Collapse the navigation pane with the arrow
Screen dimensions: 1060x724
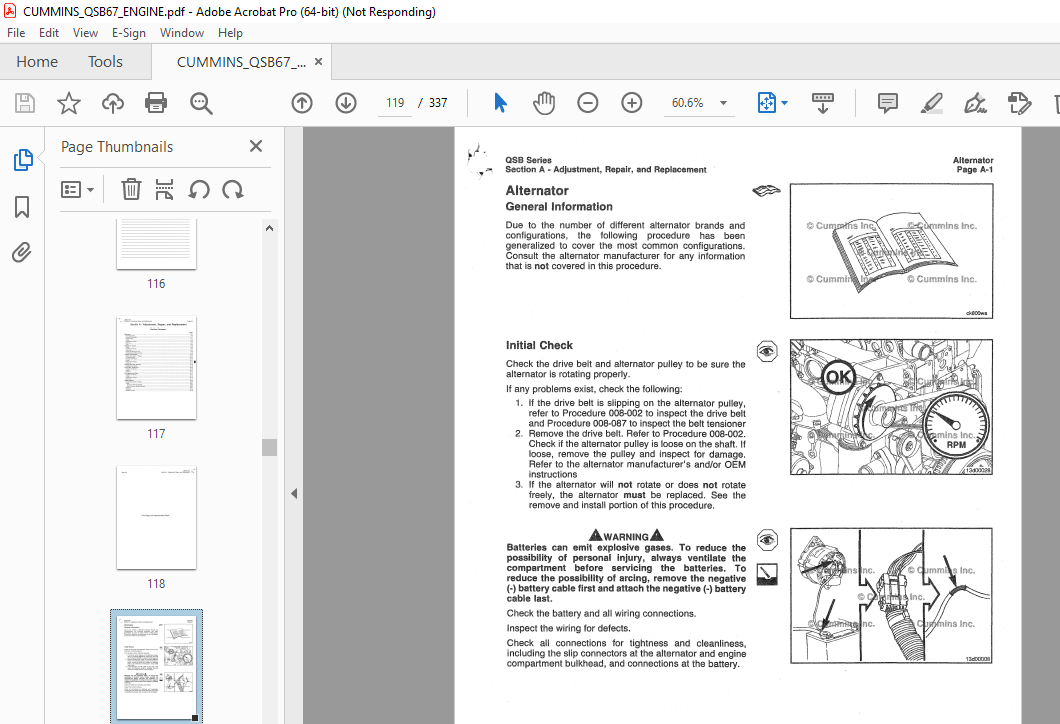pos(294,493)
